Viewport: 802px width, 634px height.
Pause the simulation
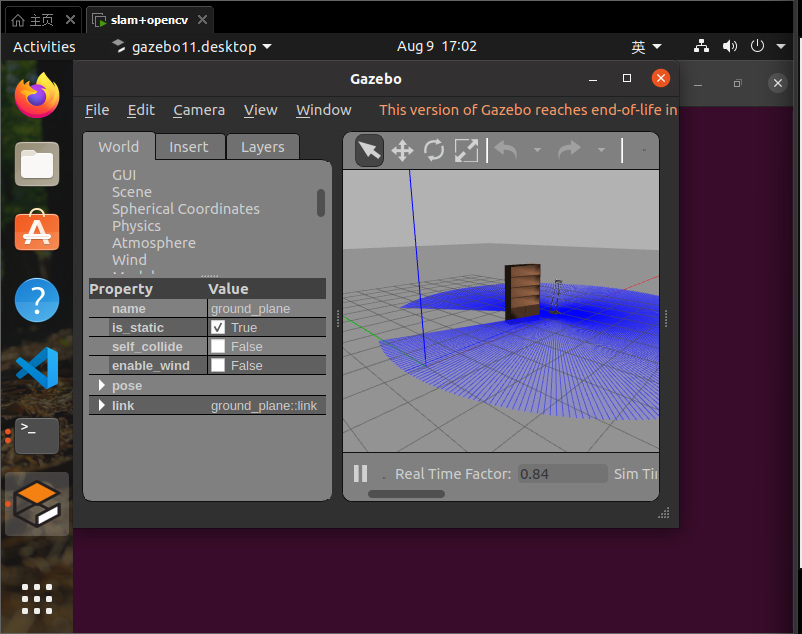361,473
